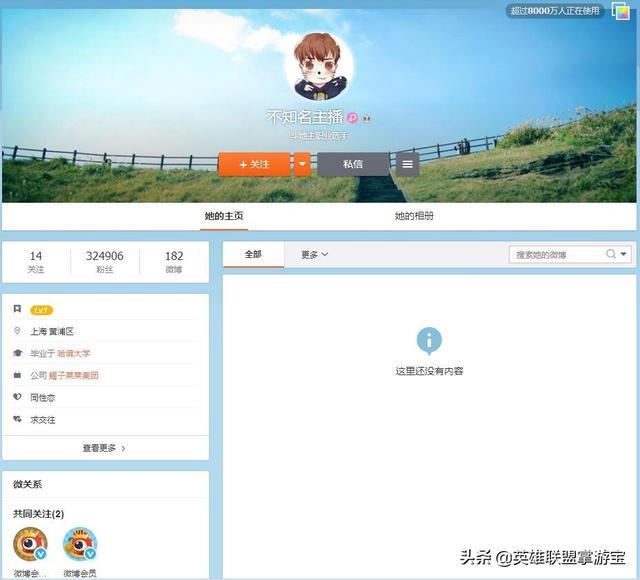Click the yellow level badge

click(x=41, y=310)
